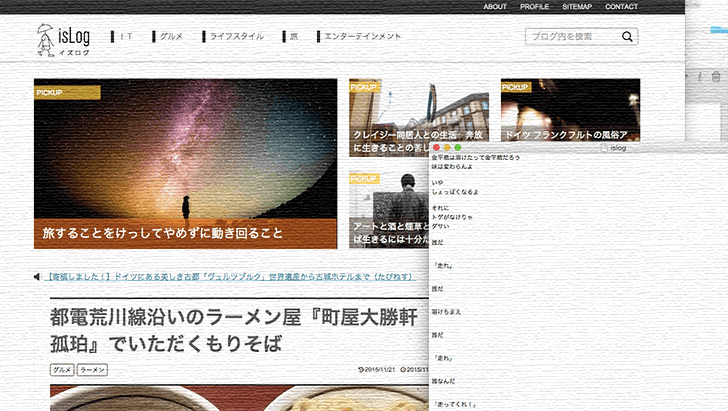Screen dimensions: 728x411
Task: Click line それに in islog window
Action: [x=440, y=208]
